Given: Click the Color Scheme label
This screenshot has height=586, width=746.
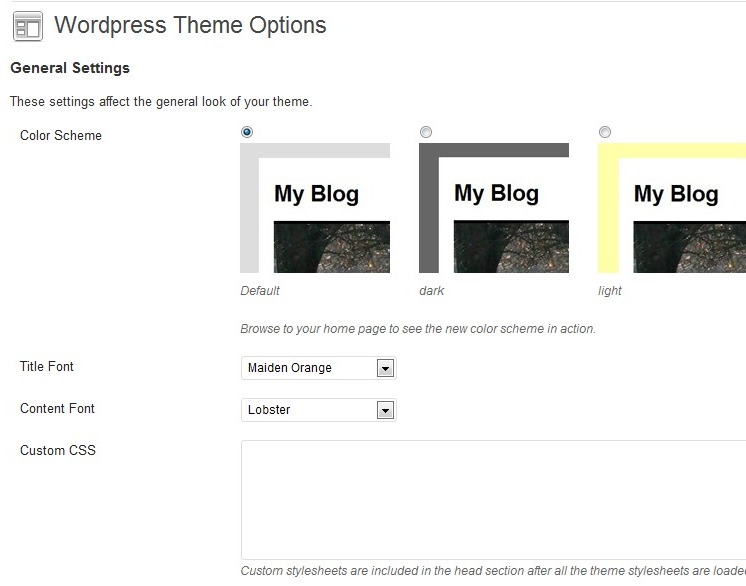Looking at the screenshot, I should pyautogui.click(x=61, y=136).
